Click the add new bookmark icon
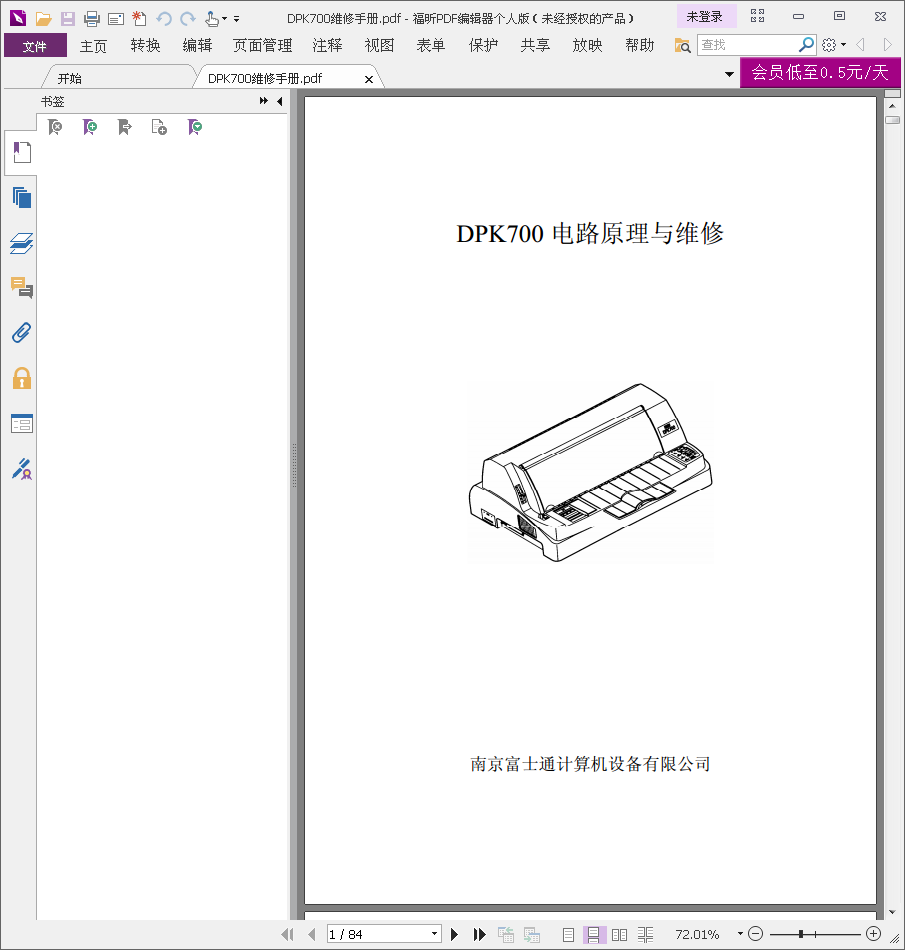The height and width of the screenshot is (950, 905). tap(90, 127)
